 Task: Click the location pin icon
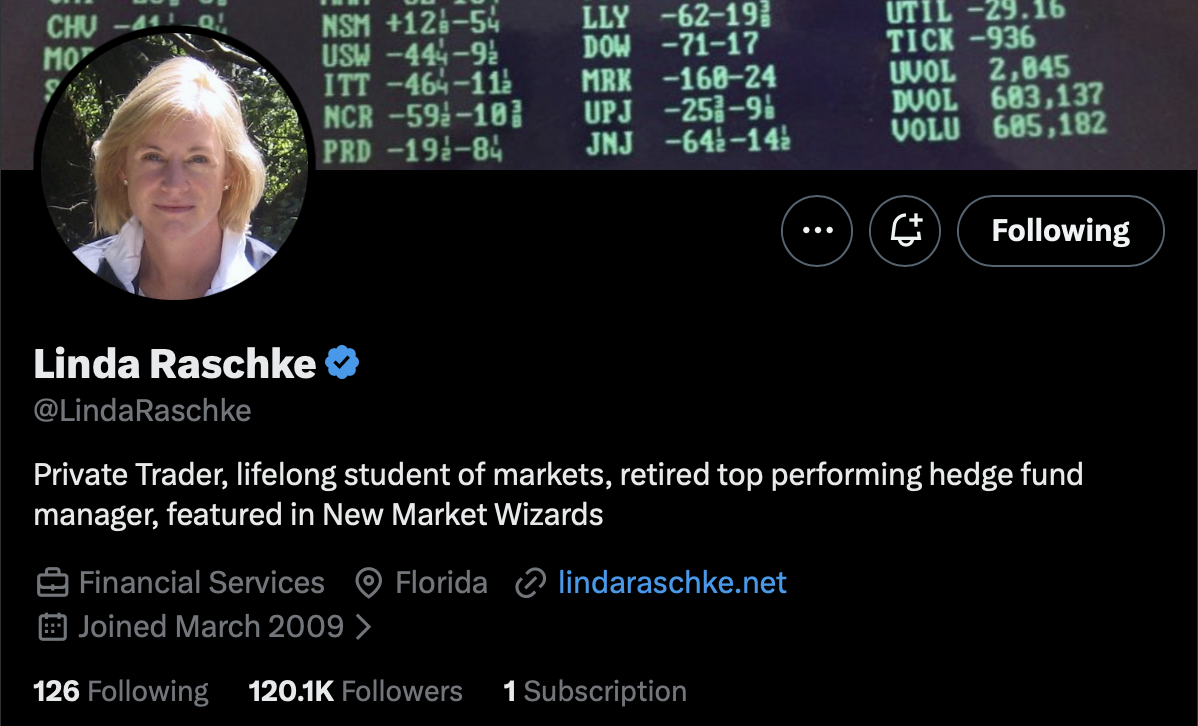click(370, 583)
